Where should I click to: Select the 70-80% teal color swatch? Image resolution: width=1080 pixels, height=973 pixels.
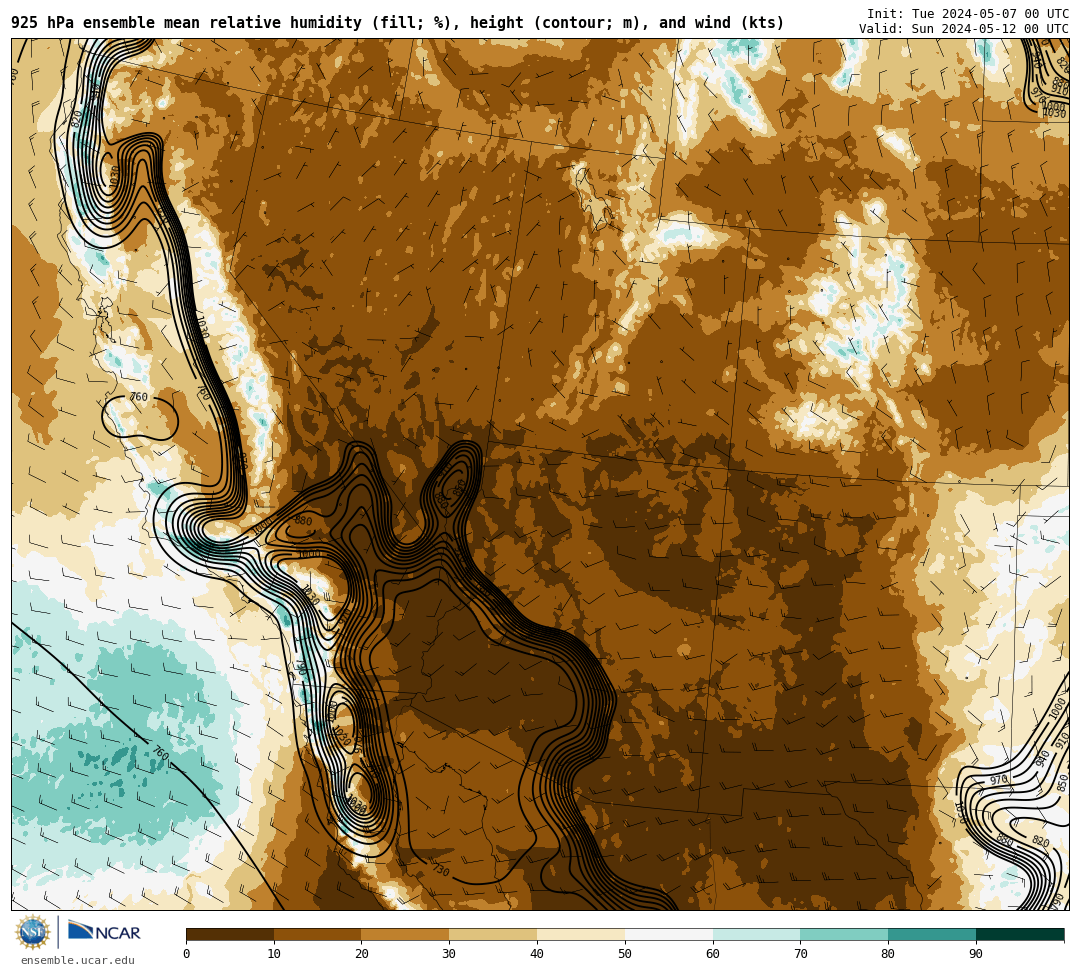tap(844, 934)
